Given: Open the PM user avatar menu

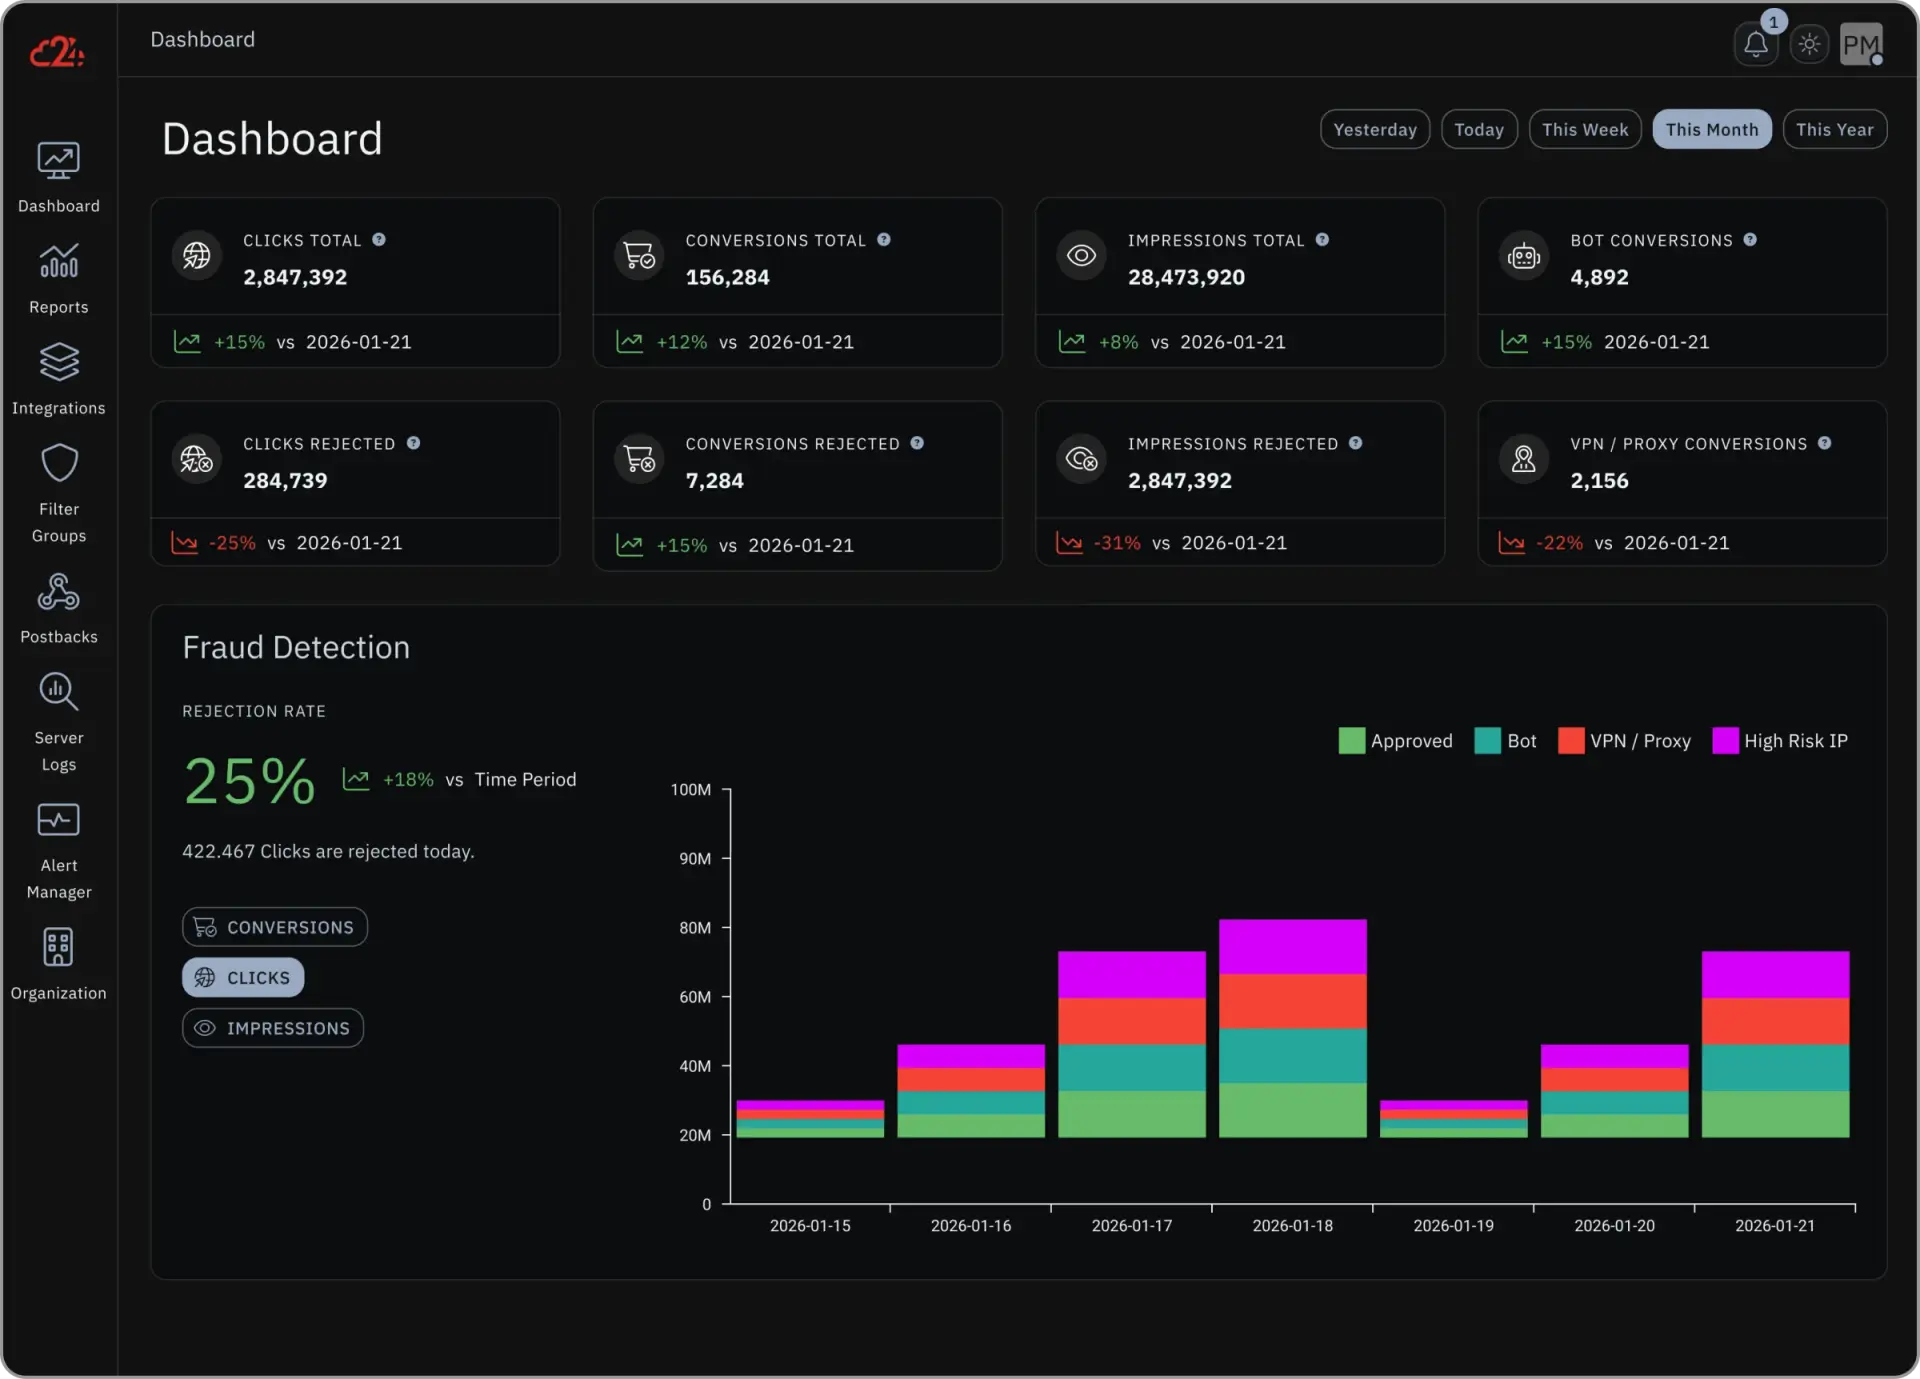Looking at the screenshot, I should [1861, 44].
